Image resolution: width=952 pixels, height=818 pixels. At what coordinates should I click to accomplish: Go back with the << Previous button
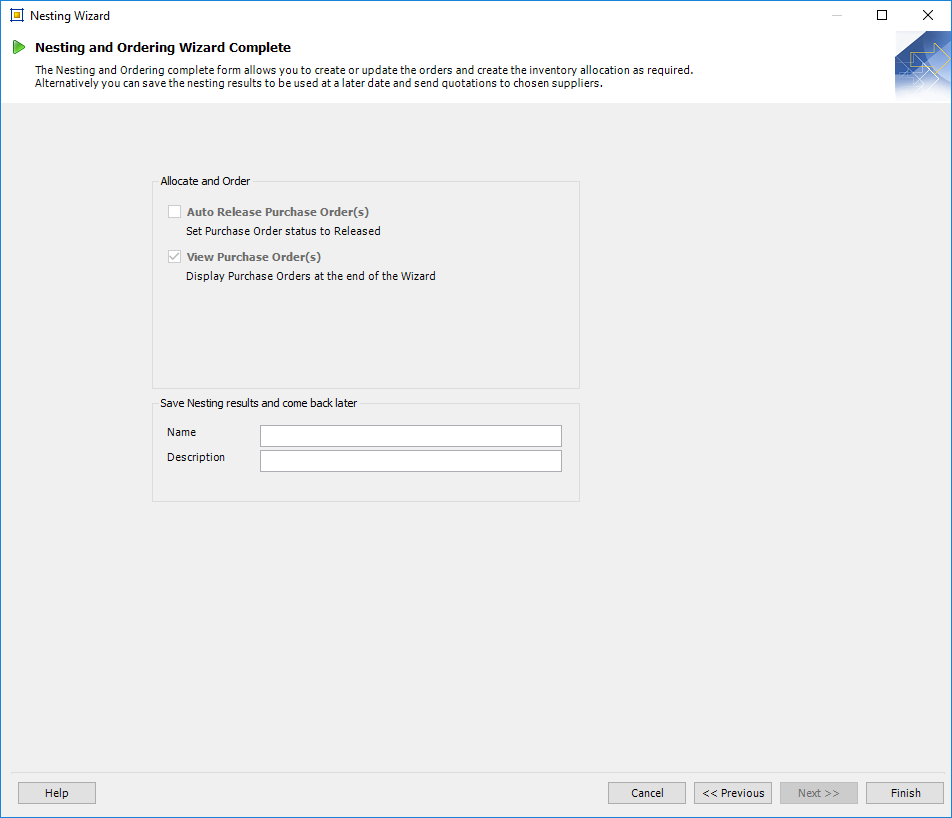point(733,793)
